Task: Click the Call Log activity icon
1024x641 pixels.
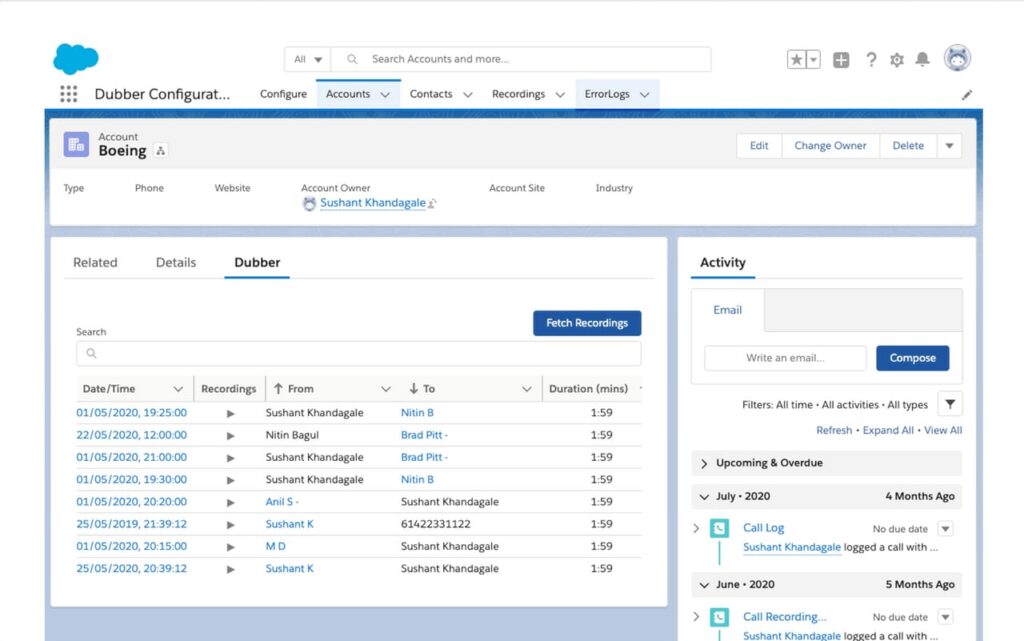Action: tap(719, 528)
